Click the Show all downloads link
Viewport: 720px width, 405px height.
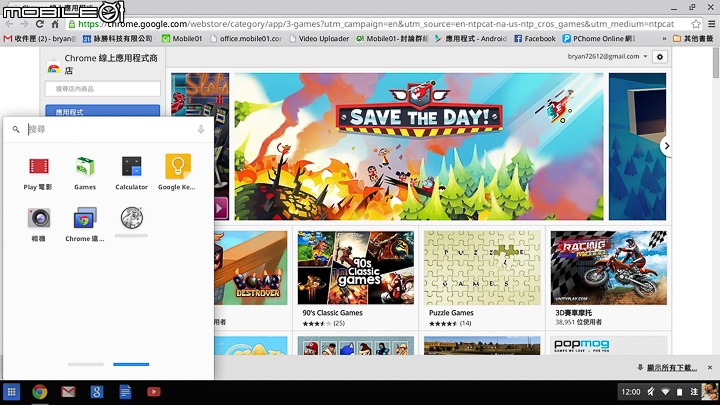(671, 367)
